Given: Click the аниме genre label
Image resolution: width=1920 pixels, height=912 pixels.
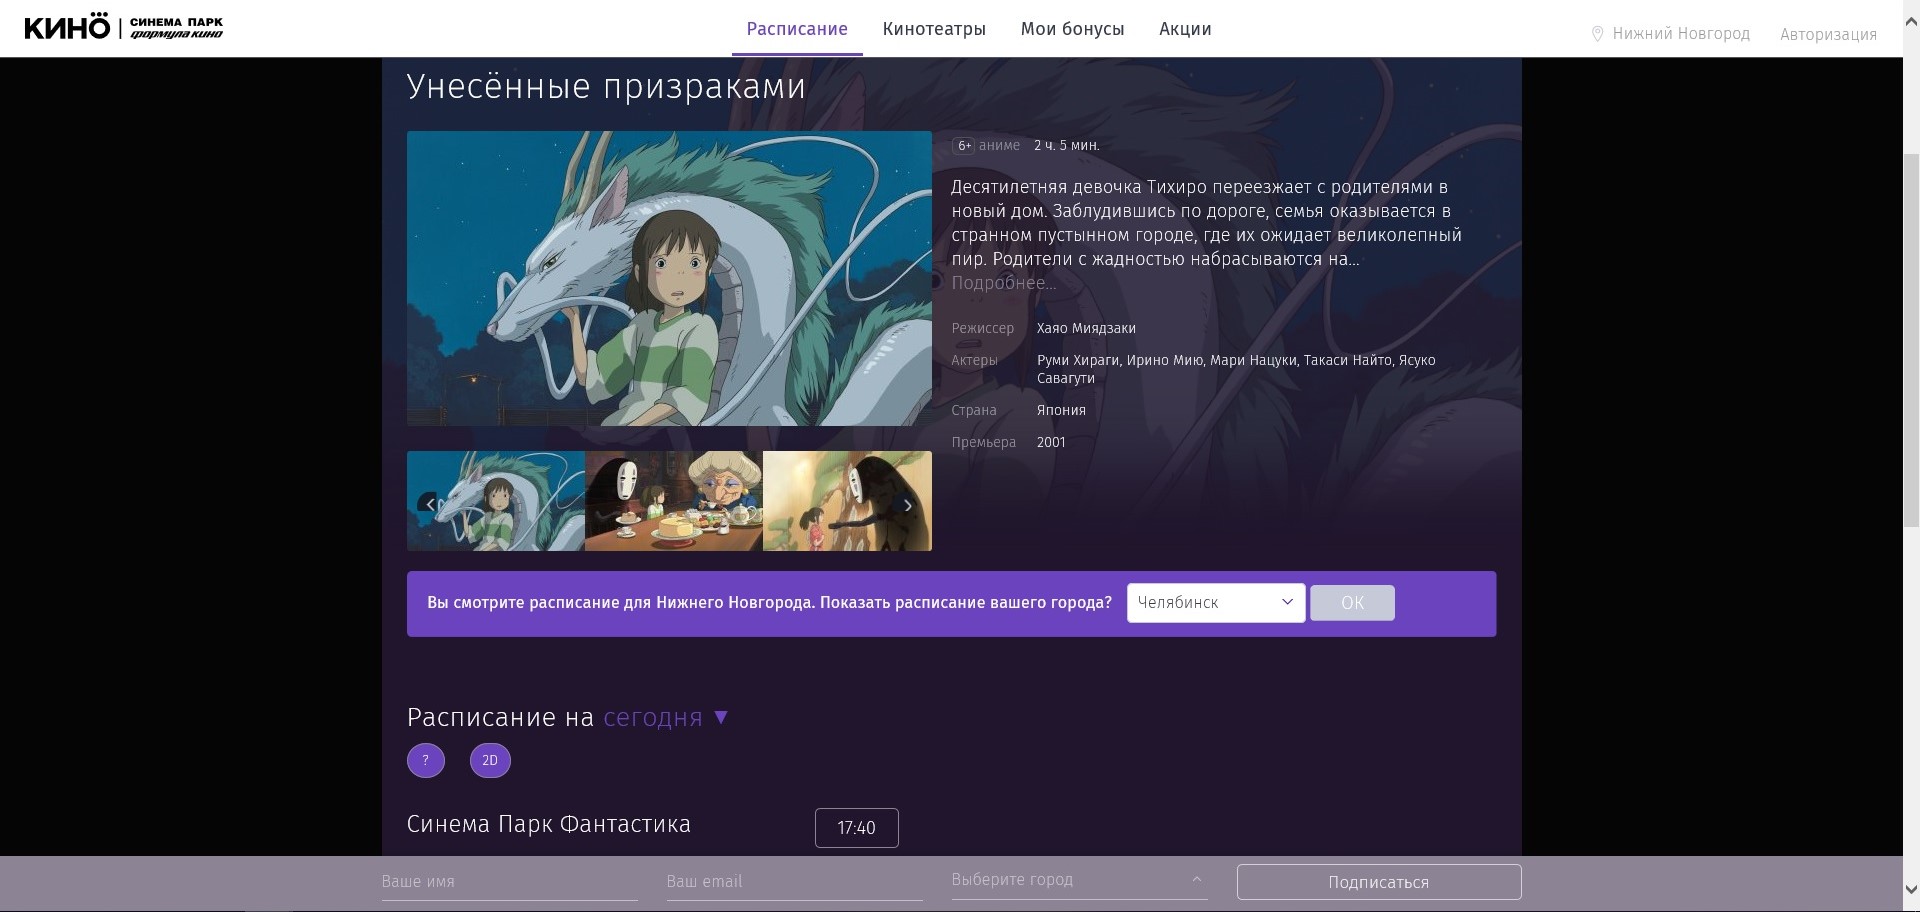Looking at the screenshot, I should (x=999, y=146).
